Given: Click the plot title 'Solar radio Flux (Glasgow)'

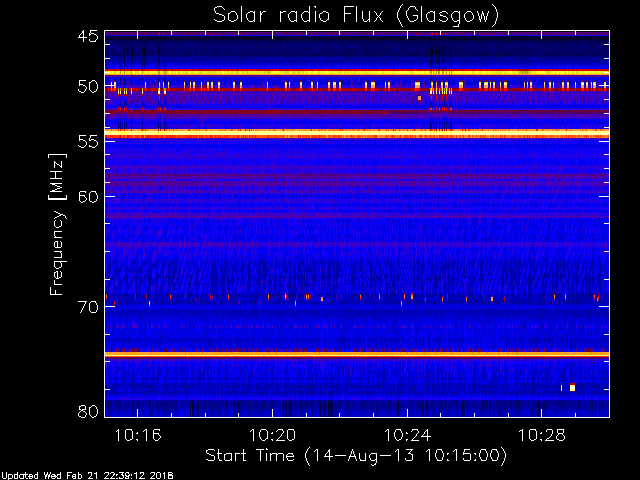Looking at the screenshot, I should pos(356,16).
